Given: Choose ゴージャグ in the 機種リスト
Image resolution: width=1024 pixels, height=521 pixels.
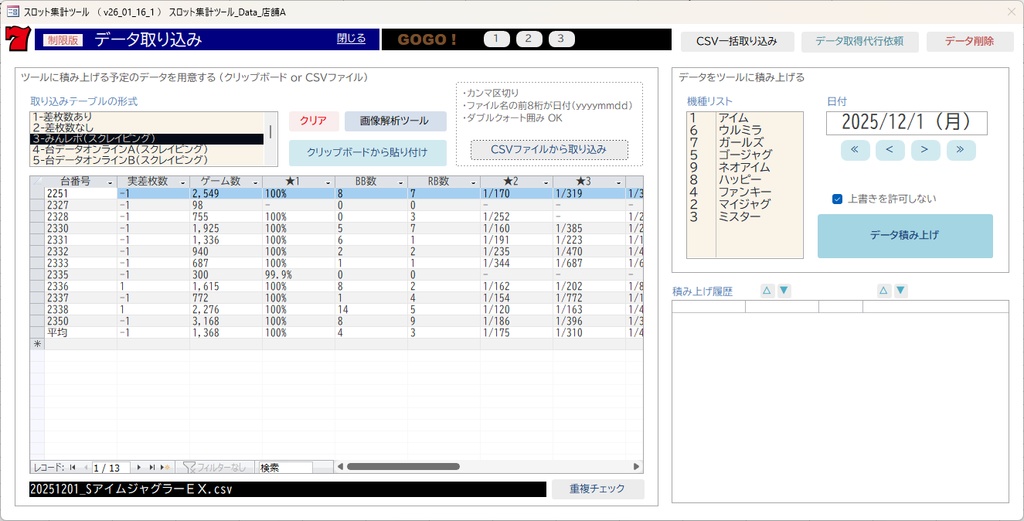Looking at the screenshot, I should (744, 155).
